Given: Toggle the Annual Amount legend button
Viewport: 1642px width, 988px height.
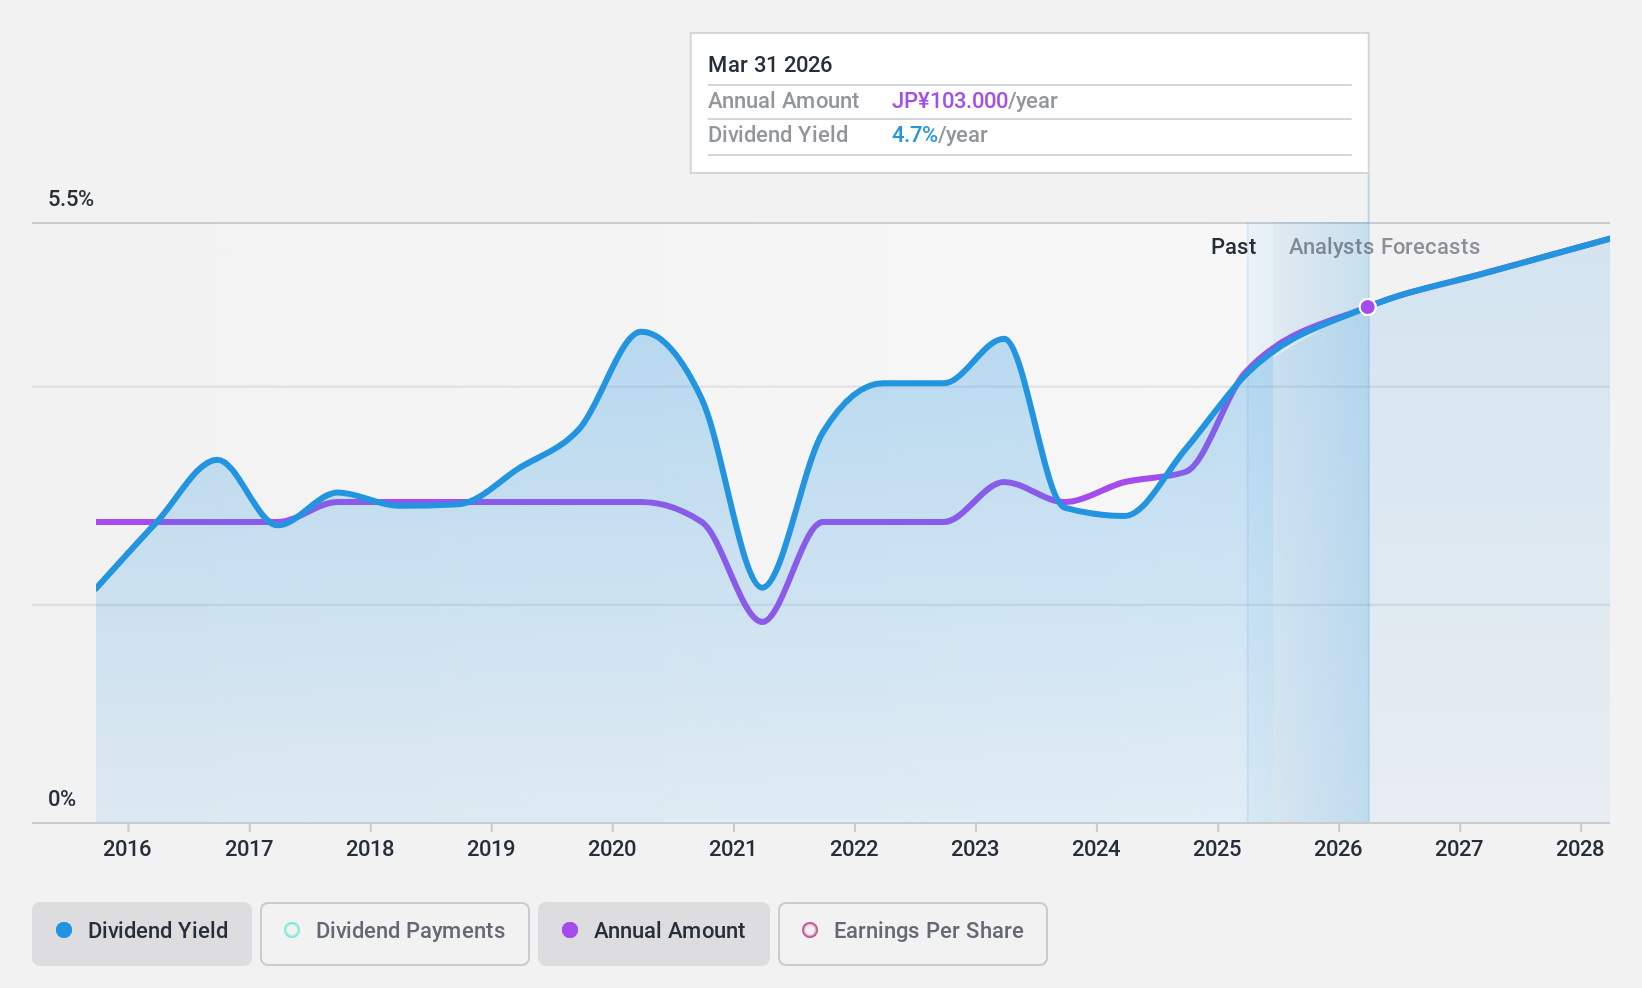Looking at the screenshot, I should (654, 933).
